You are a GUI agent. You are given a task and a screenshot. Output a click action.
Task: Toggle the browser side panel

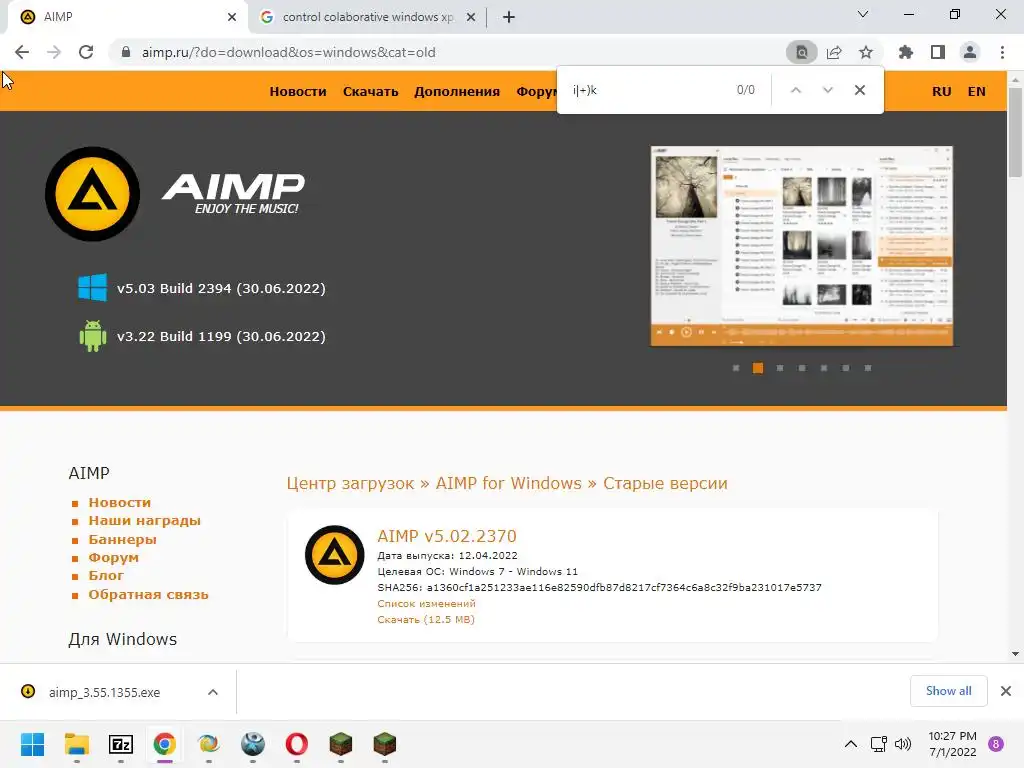tap(938, 52)
